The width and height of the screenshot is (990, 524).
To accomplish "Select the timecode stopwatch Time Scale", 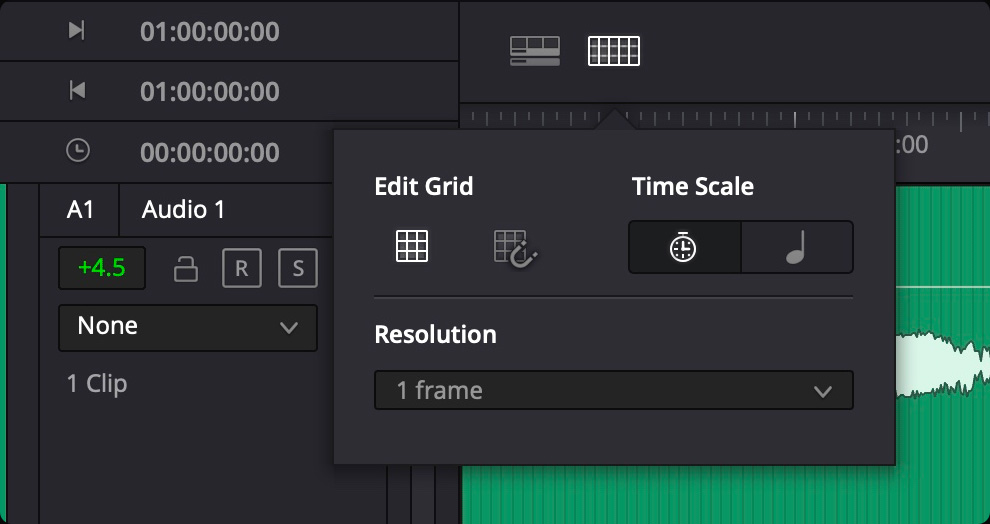I will 684,247.
